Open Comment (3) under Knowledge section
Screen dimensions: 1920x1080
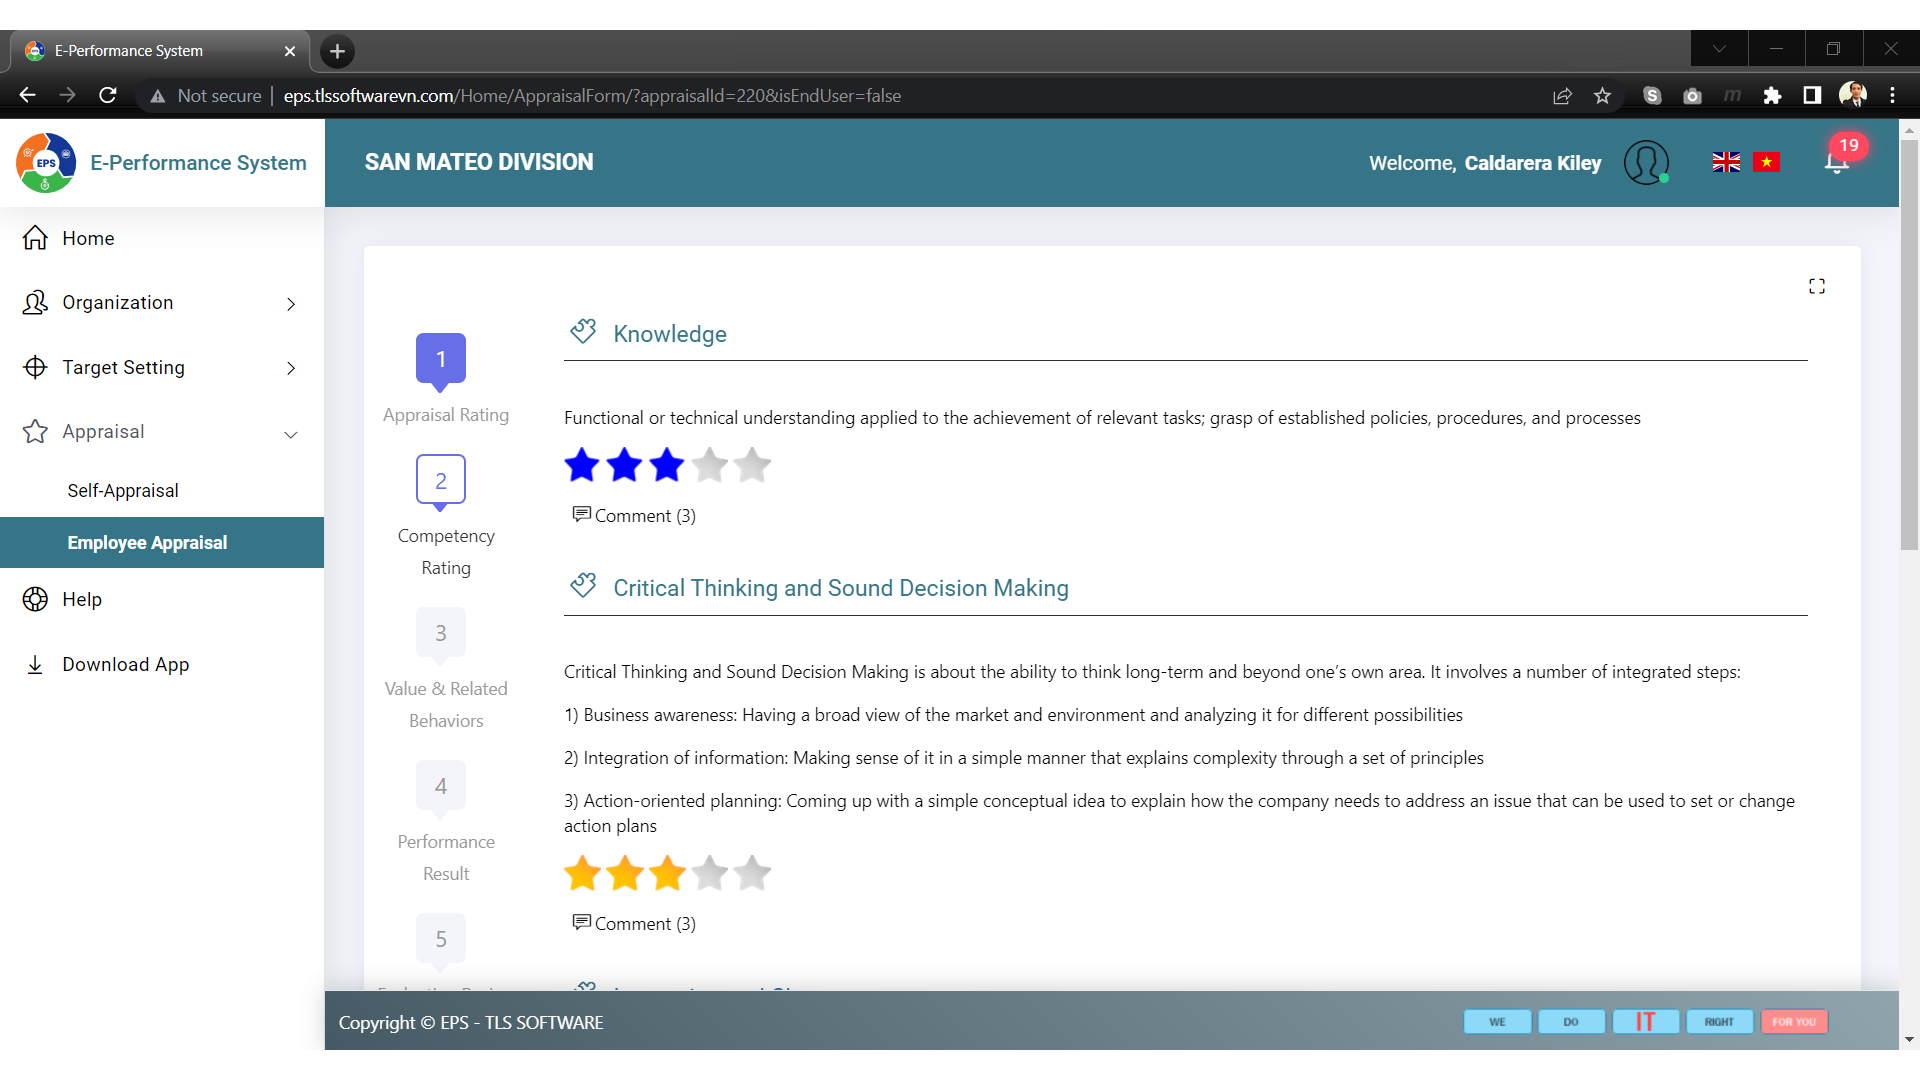pyautogui.click(x=634, y=515)
